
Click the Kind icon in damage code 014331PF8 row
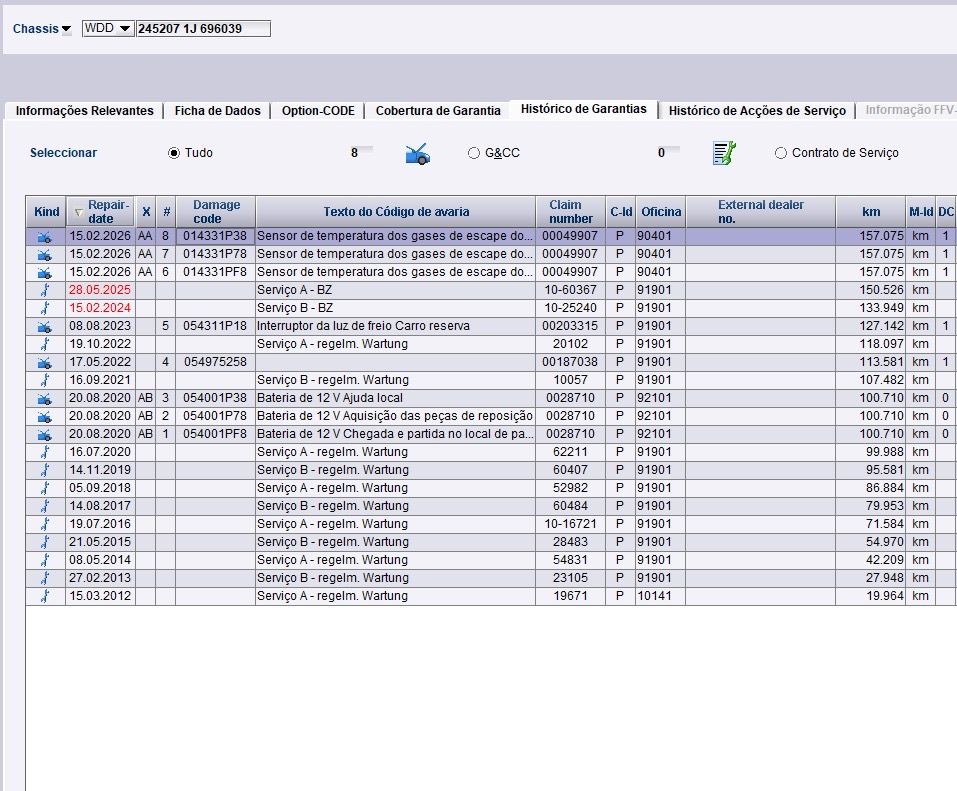pos(45,272)
